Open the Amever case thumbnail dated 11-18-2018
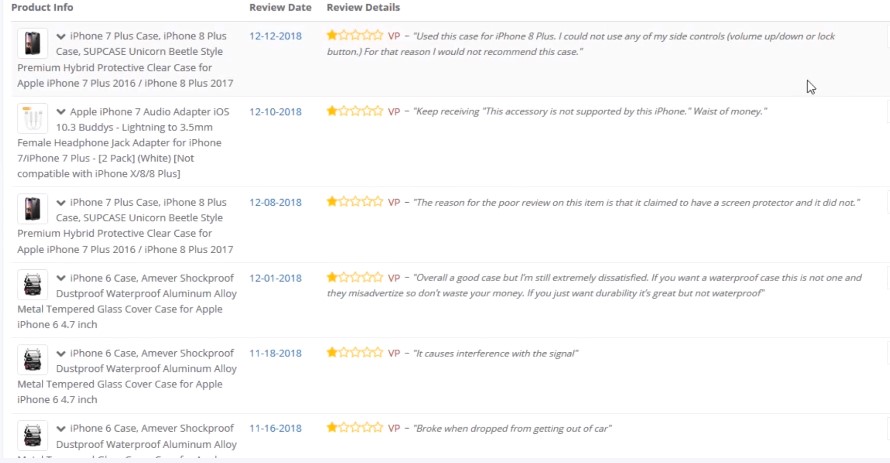Viewport: 890px width, 463px height. click(x=32, y=360)
